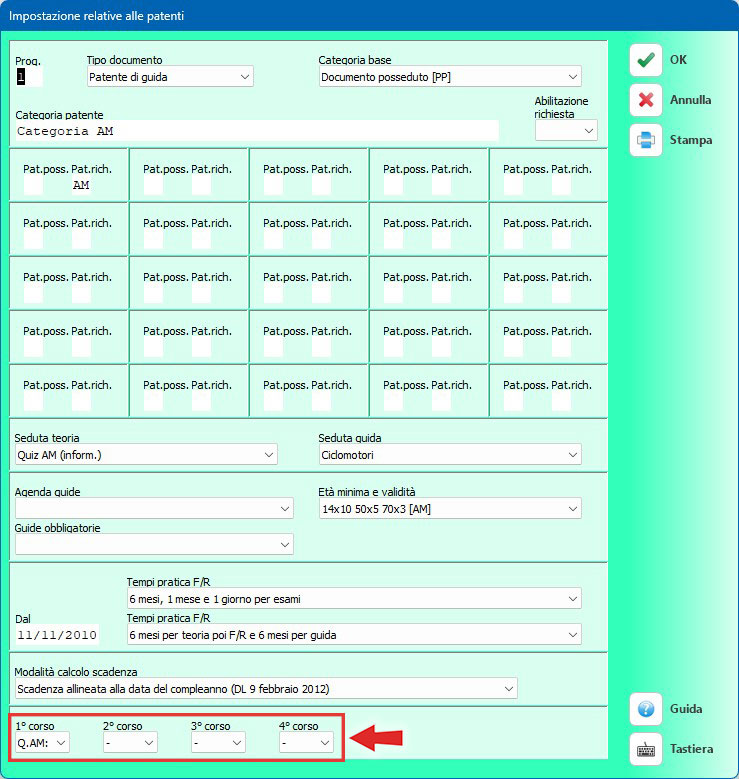Viewport: 739px width, 779px height.
Task: Open the Tastiera keyboard icon
Action: pos(646,749)
